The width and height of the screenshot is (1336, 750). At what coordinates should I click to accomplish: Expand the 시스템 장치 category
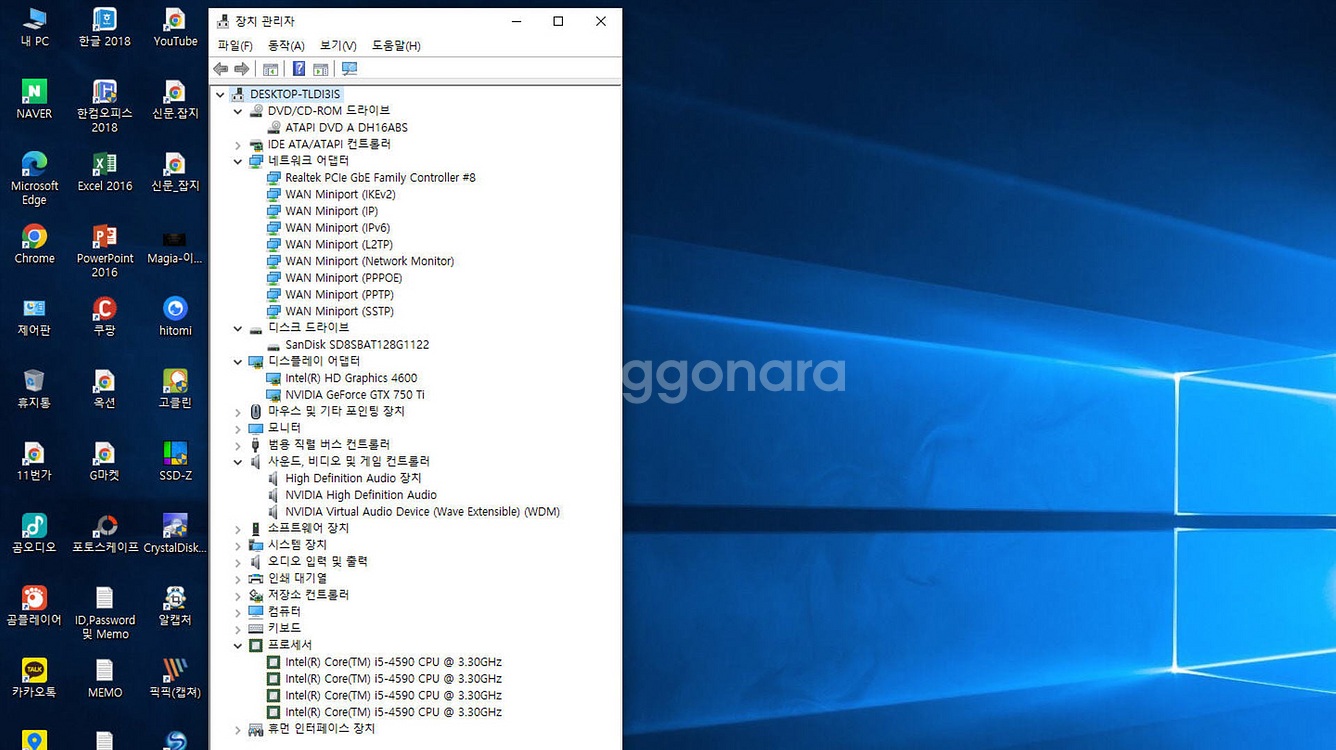238,545
